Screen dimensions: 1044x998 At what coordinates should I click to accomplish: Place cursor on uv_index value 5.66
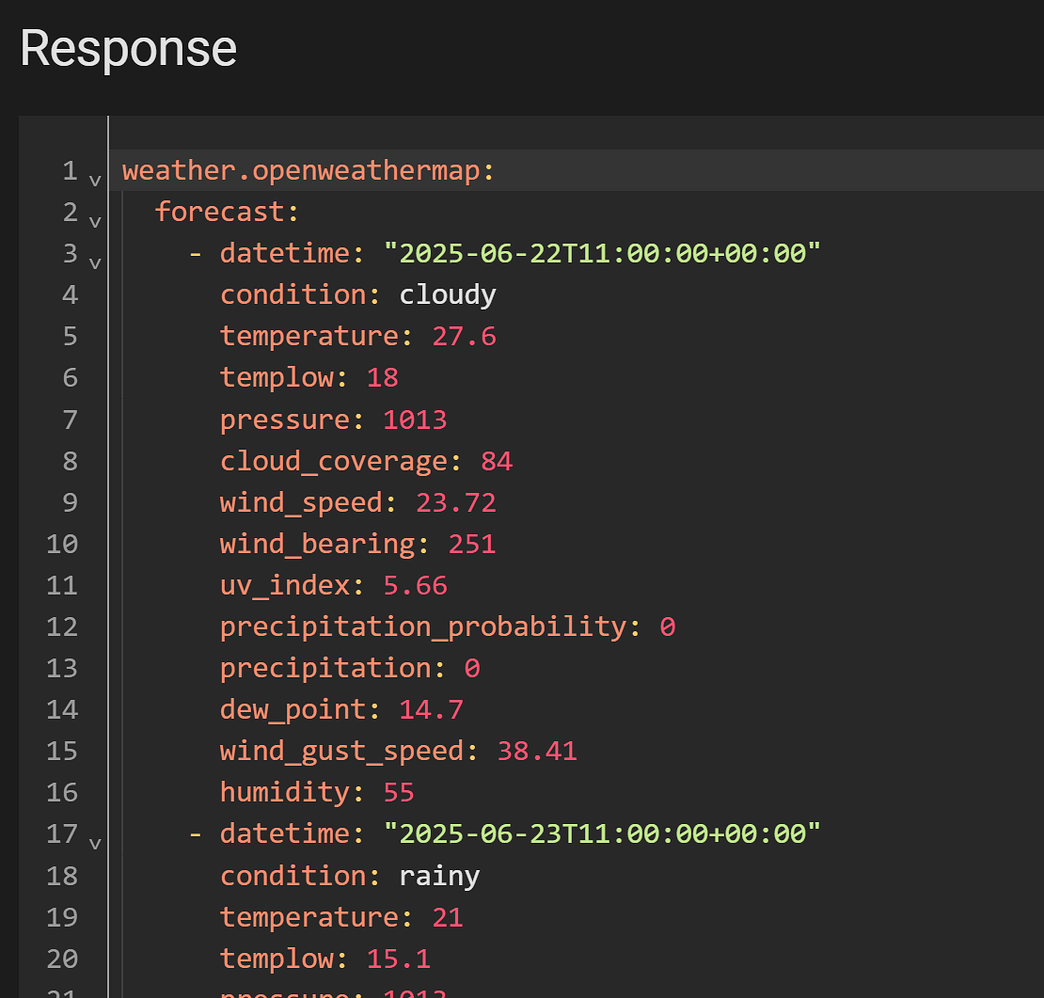pos(415,585)
